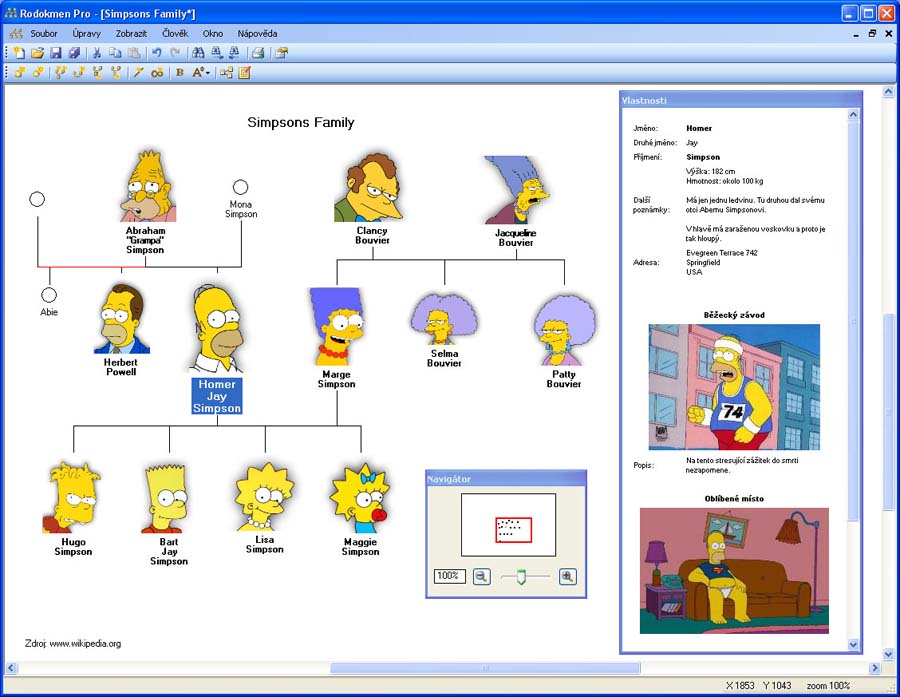This screenshot has height=697, width=900.
Task: Click the magic wand icon
Action: coord(138,72)
